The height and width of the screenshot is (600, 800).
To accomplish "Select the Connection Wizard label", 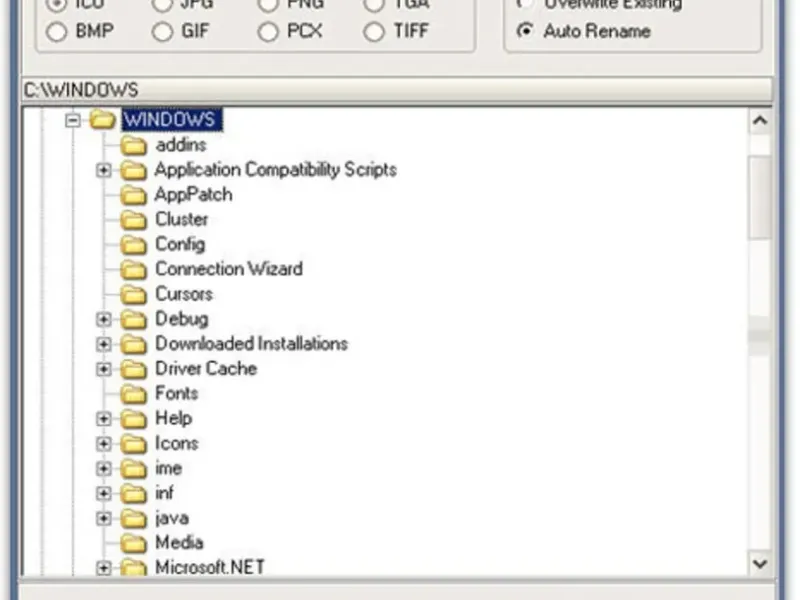I will [x=229, y=269].
